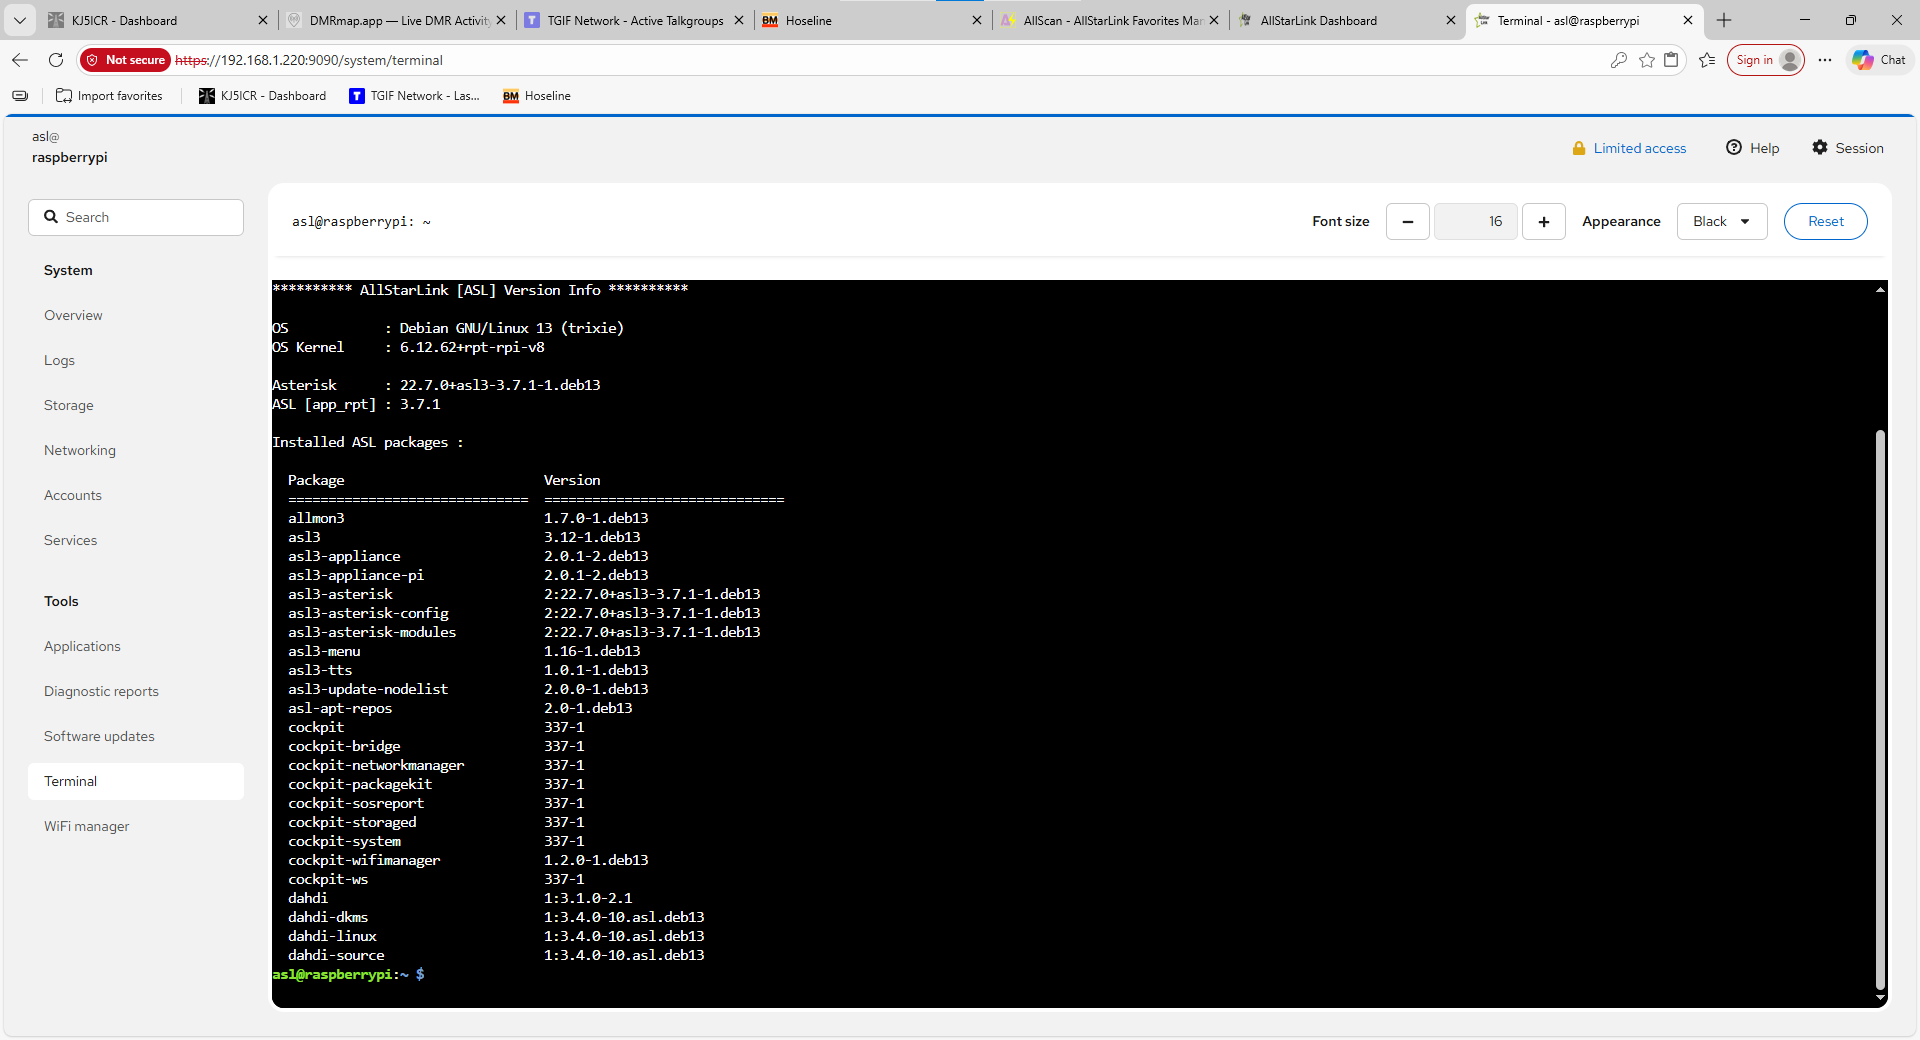Open the Services page
Screen dimensions: 1920x1040
pyautogui.click(x=70, y=540)
